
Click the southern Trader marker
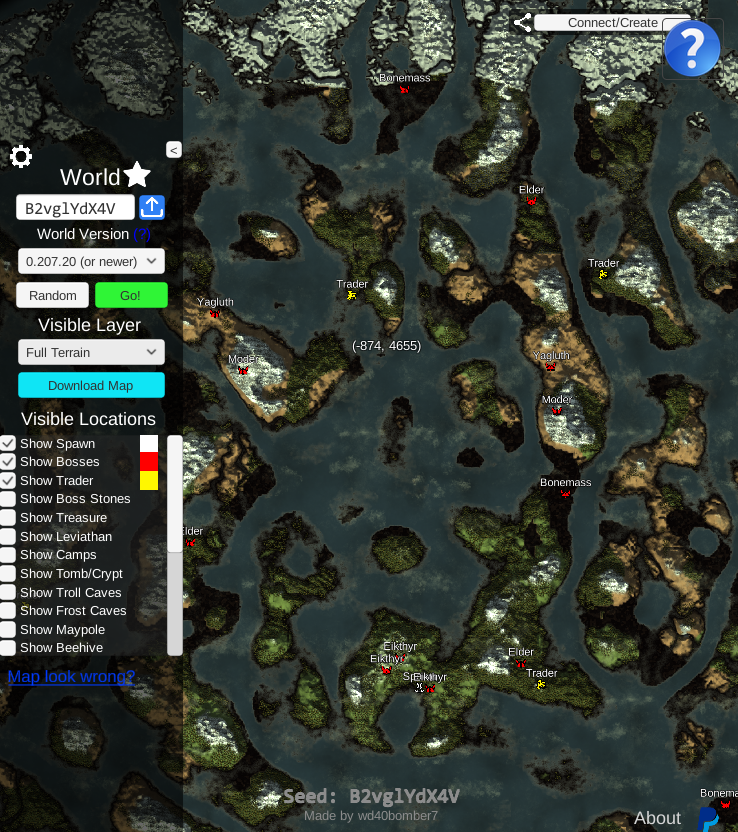[541, 684]
